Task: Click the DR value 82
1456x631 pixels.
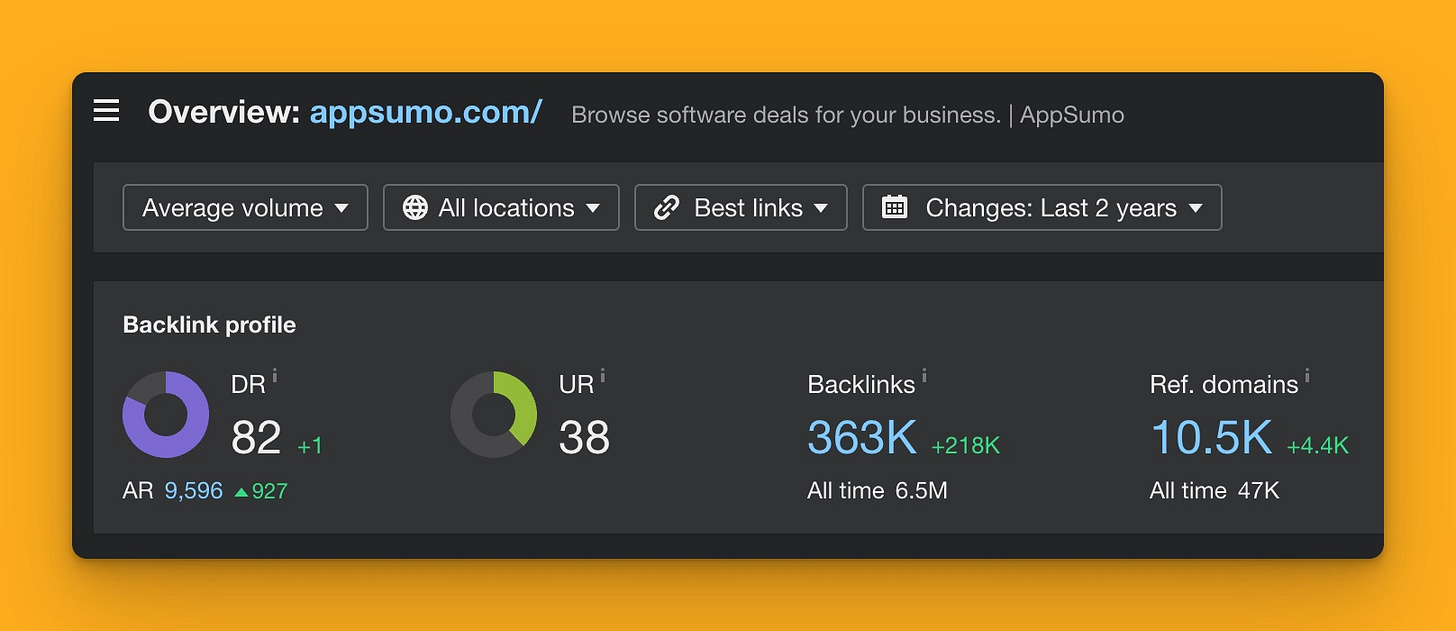Action: click(x=256, y=437)
